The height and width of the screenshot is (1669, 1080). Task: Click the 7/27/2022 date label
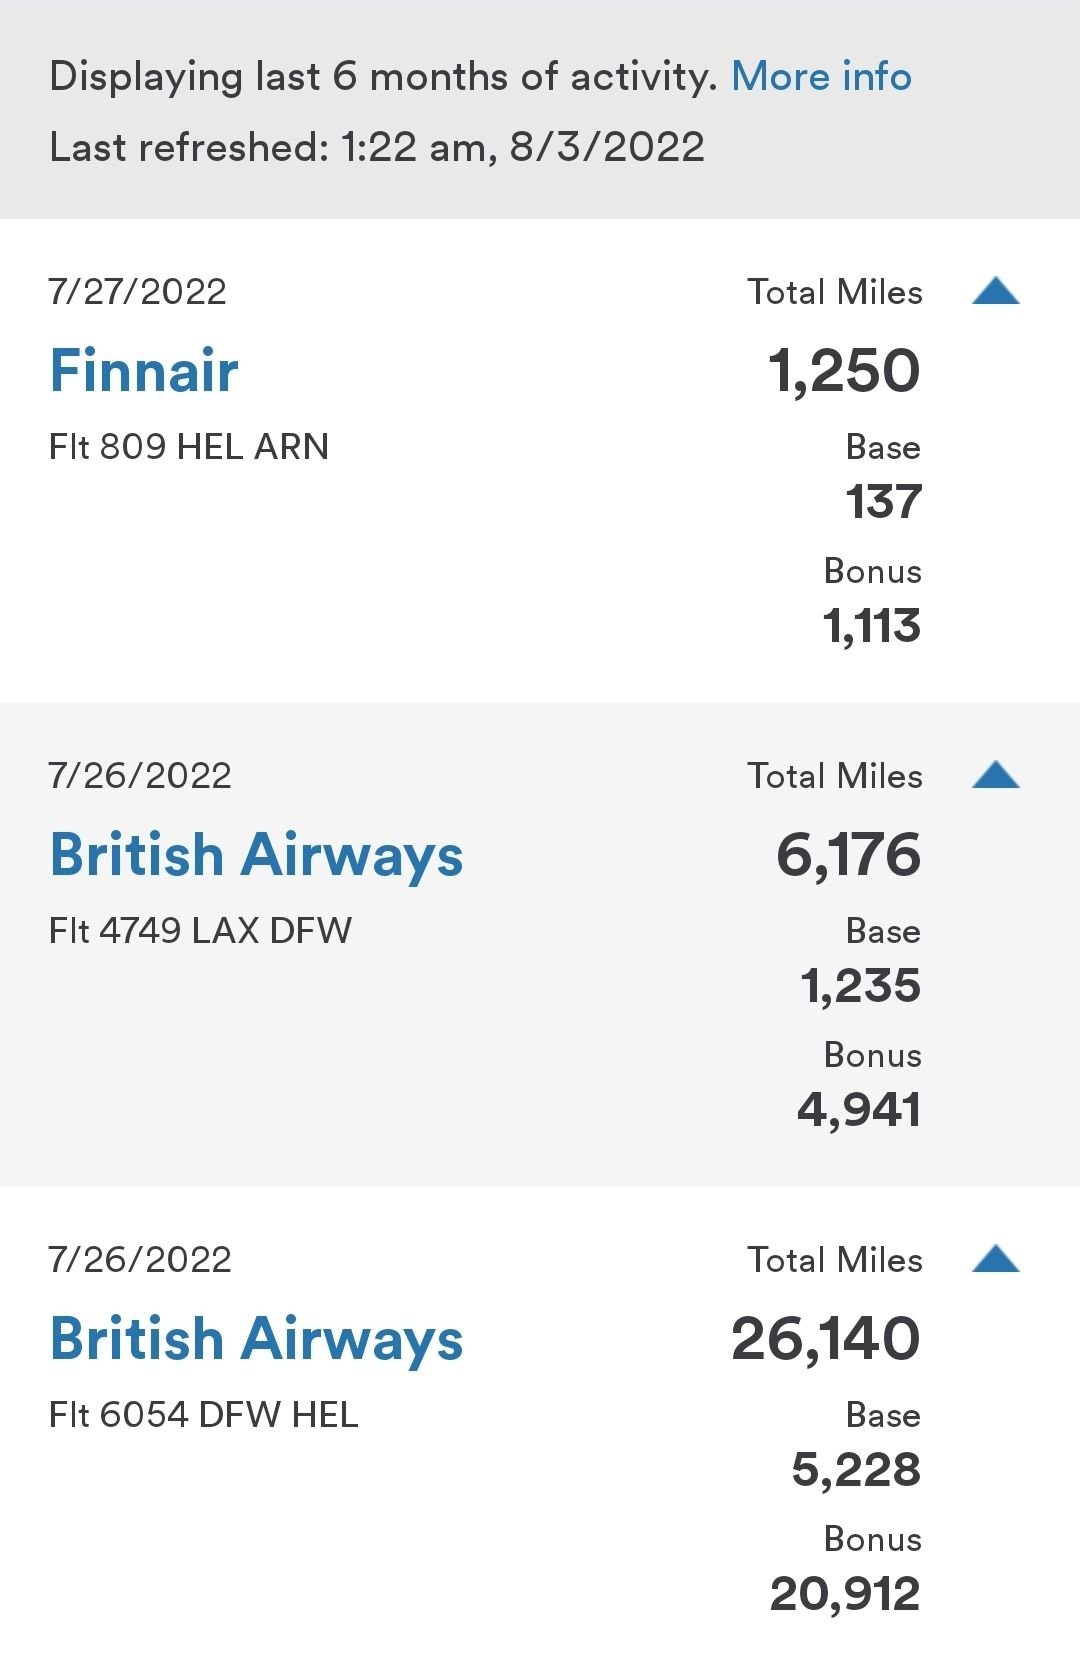[138, 292]
